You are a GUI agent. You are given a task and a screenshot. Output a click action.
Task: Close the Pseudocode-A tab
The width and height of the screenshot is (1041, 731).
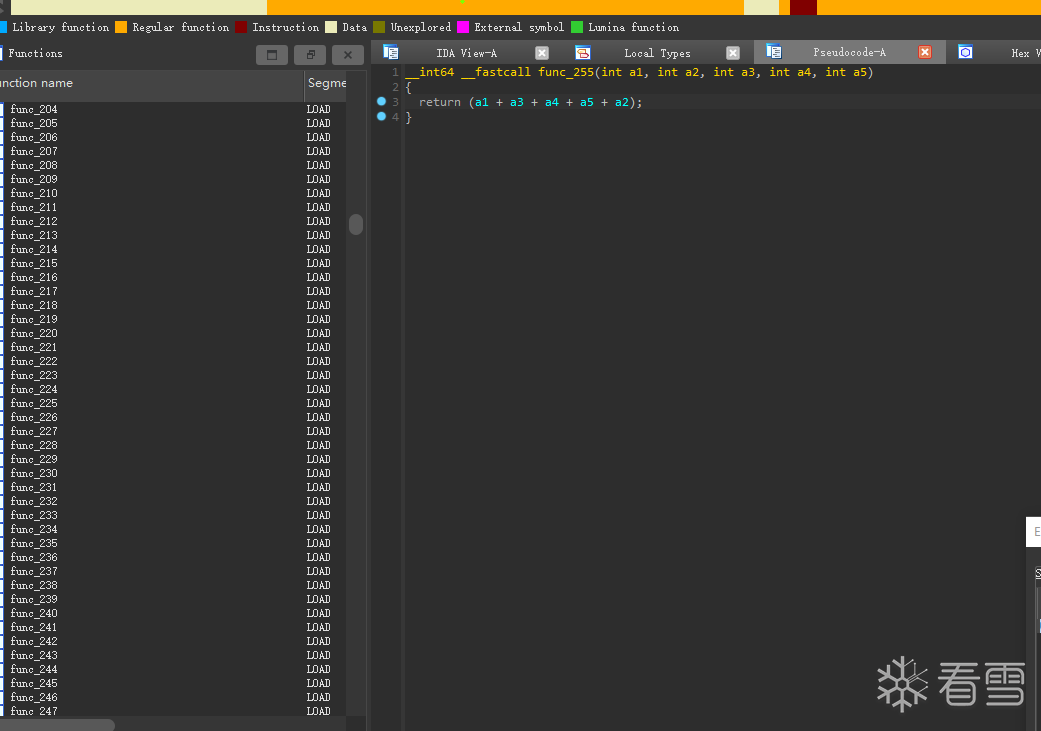(x=925, y=52)
